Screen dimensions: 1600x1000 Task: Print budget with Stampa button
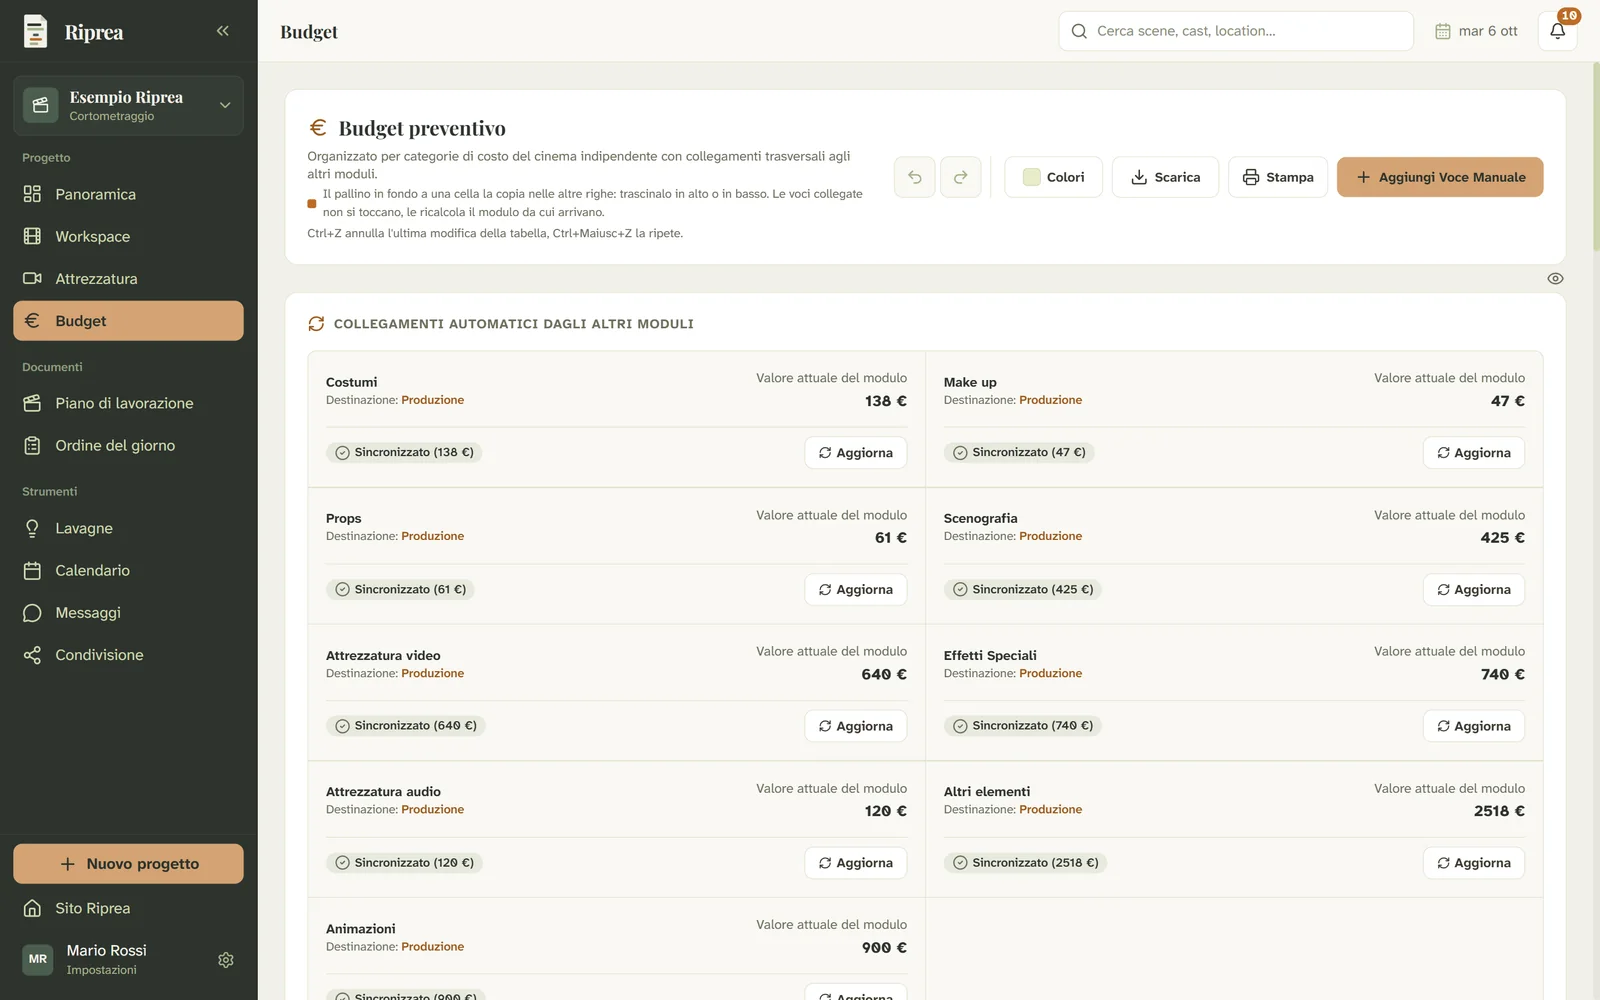(x=1278, y=177)
